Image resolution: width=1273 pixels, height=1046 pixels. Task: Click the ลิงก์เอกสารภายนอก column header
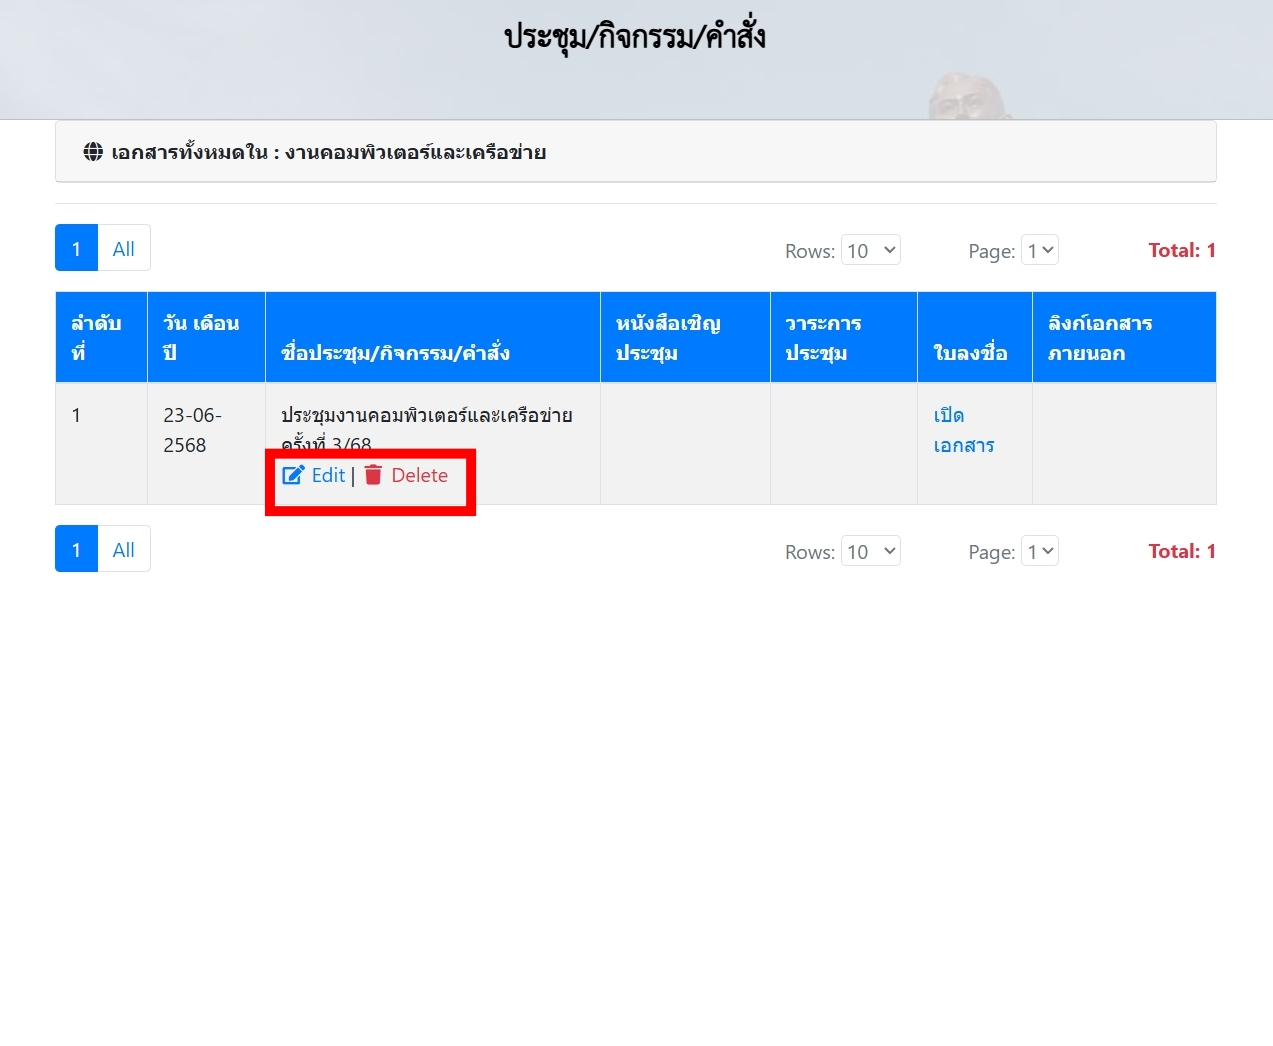pyautogui.click(x=1100, y=337)
